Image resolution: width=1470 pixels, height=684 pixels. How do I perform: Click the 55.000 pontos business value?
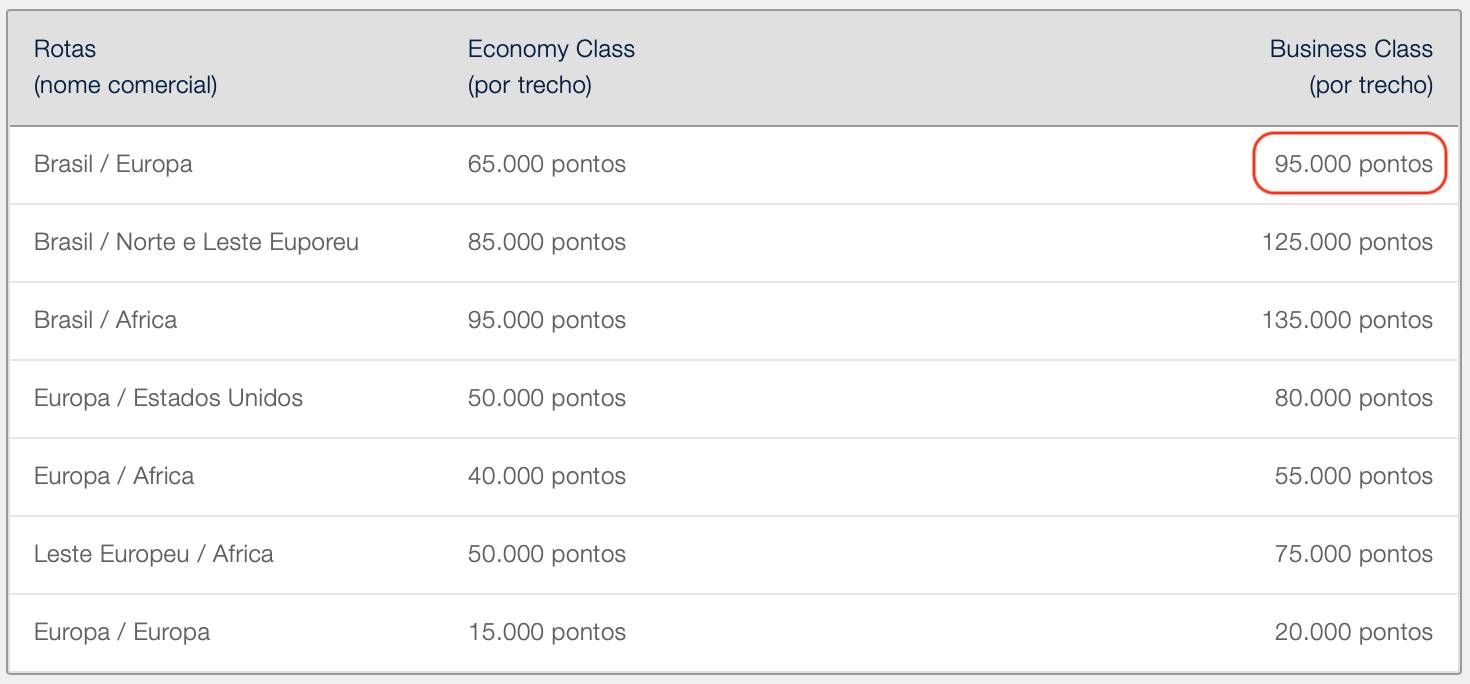tap(1353, 476)
